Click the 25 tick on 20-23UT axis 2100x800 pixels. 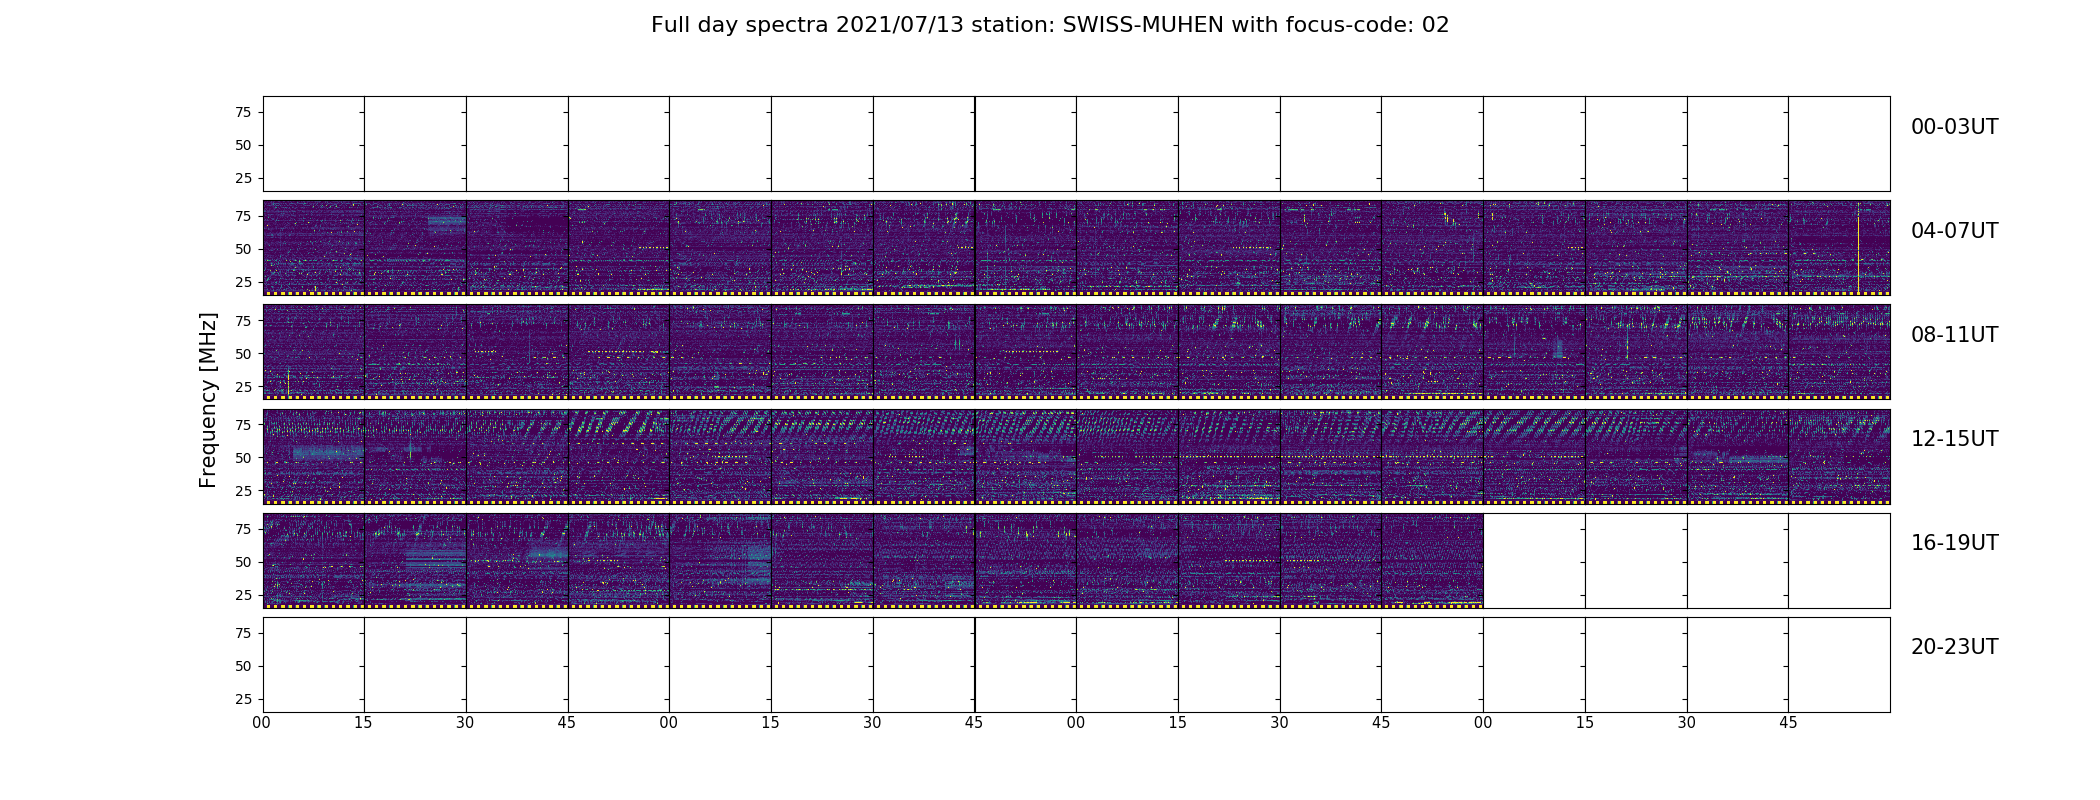243,699
